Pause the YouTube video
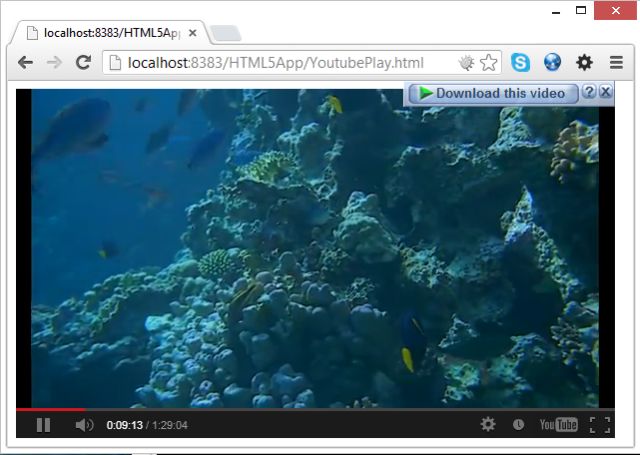Image resolution: width=640 pixels, height=455 pixels. (43, 425)
